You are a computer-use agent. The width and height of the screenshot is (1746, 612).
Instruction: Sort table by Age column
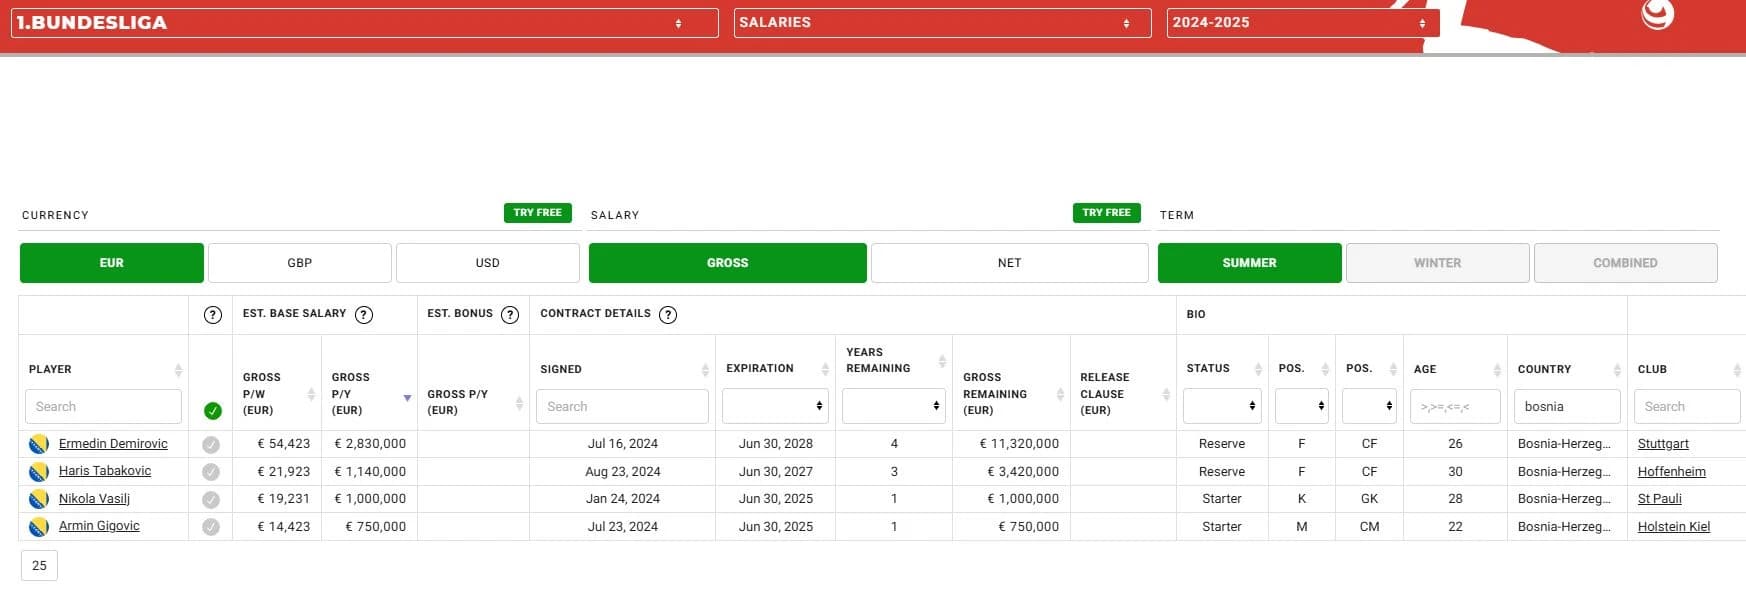pos(1497,370)
